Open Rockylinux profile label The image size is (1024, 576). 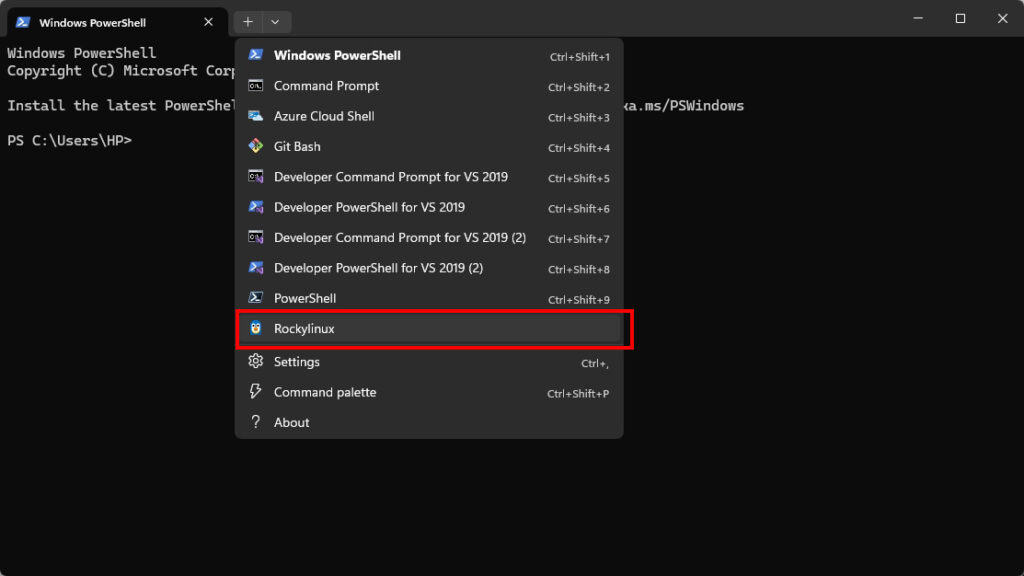point(304,328)
